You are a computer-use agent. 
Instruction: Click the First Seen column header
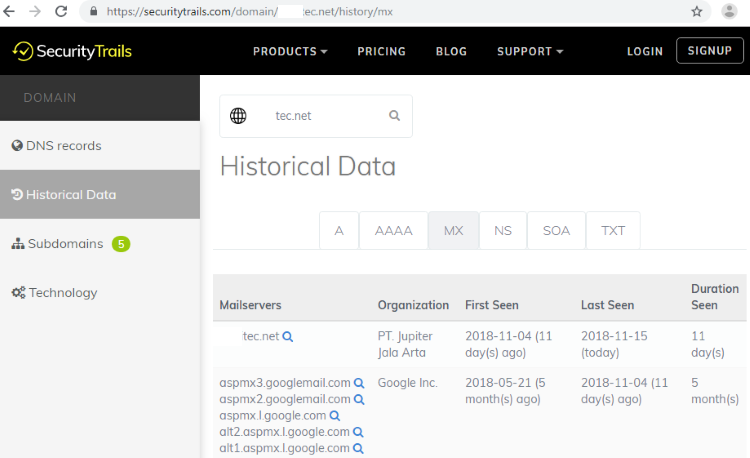492,305
